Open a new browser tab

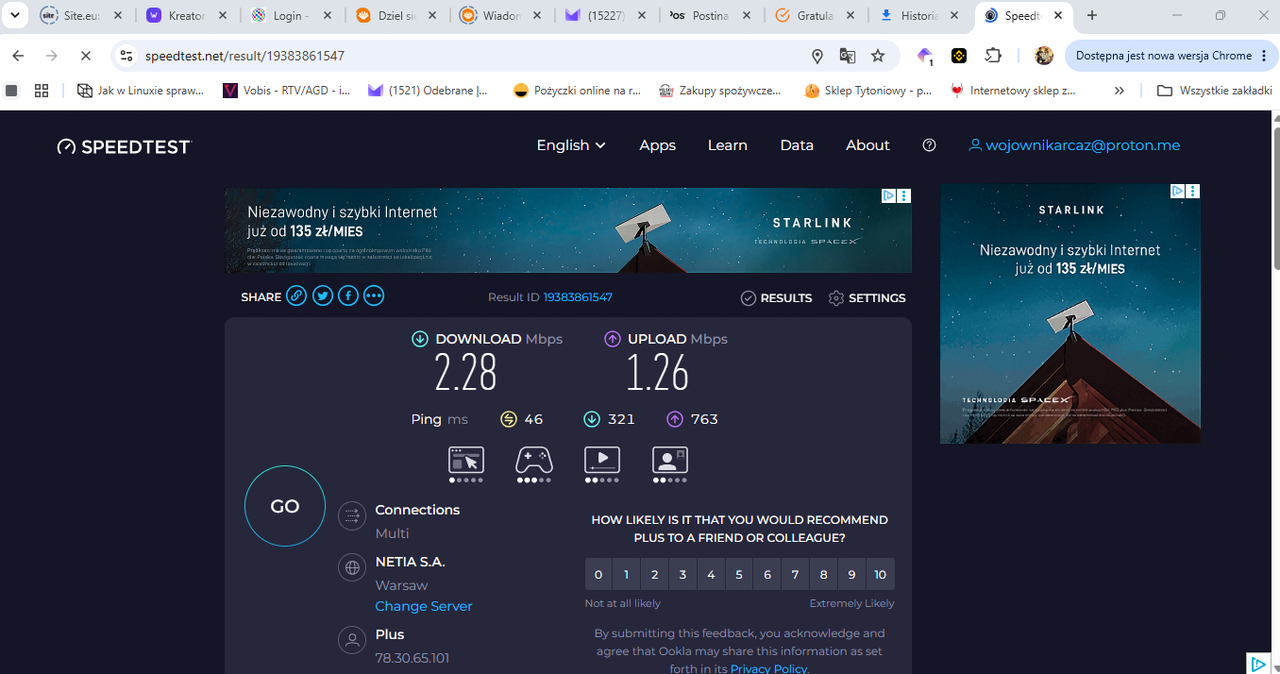1092,16
